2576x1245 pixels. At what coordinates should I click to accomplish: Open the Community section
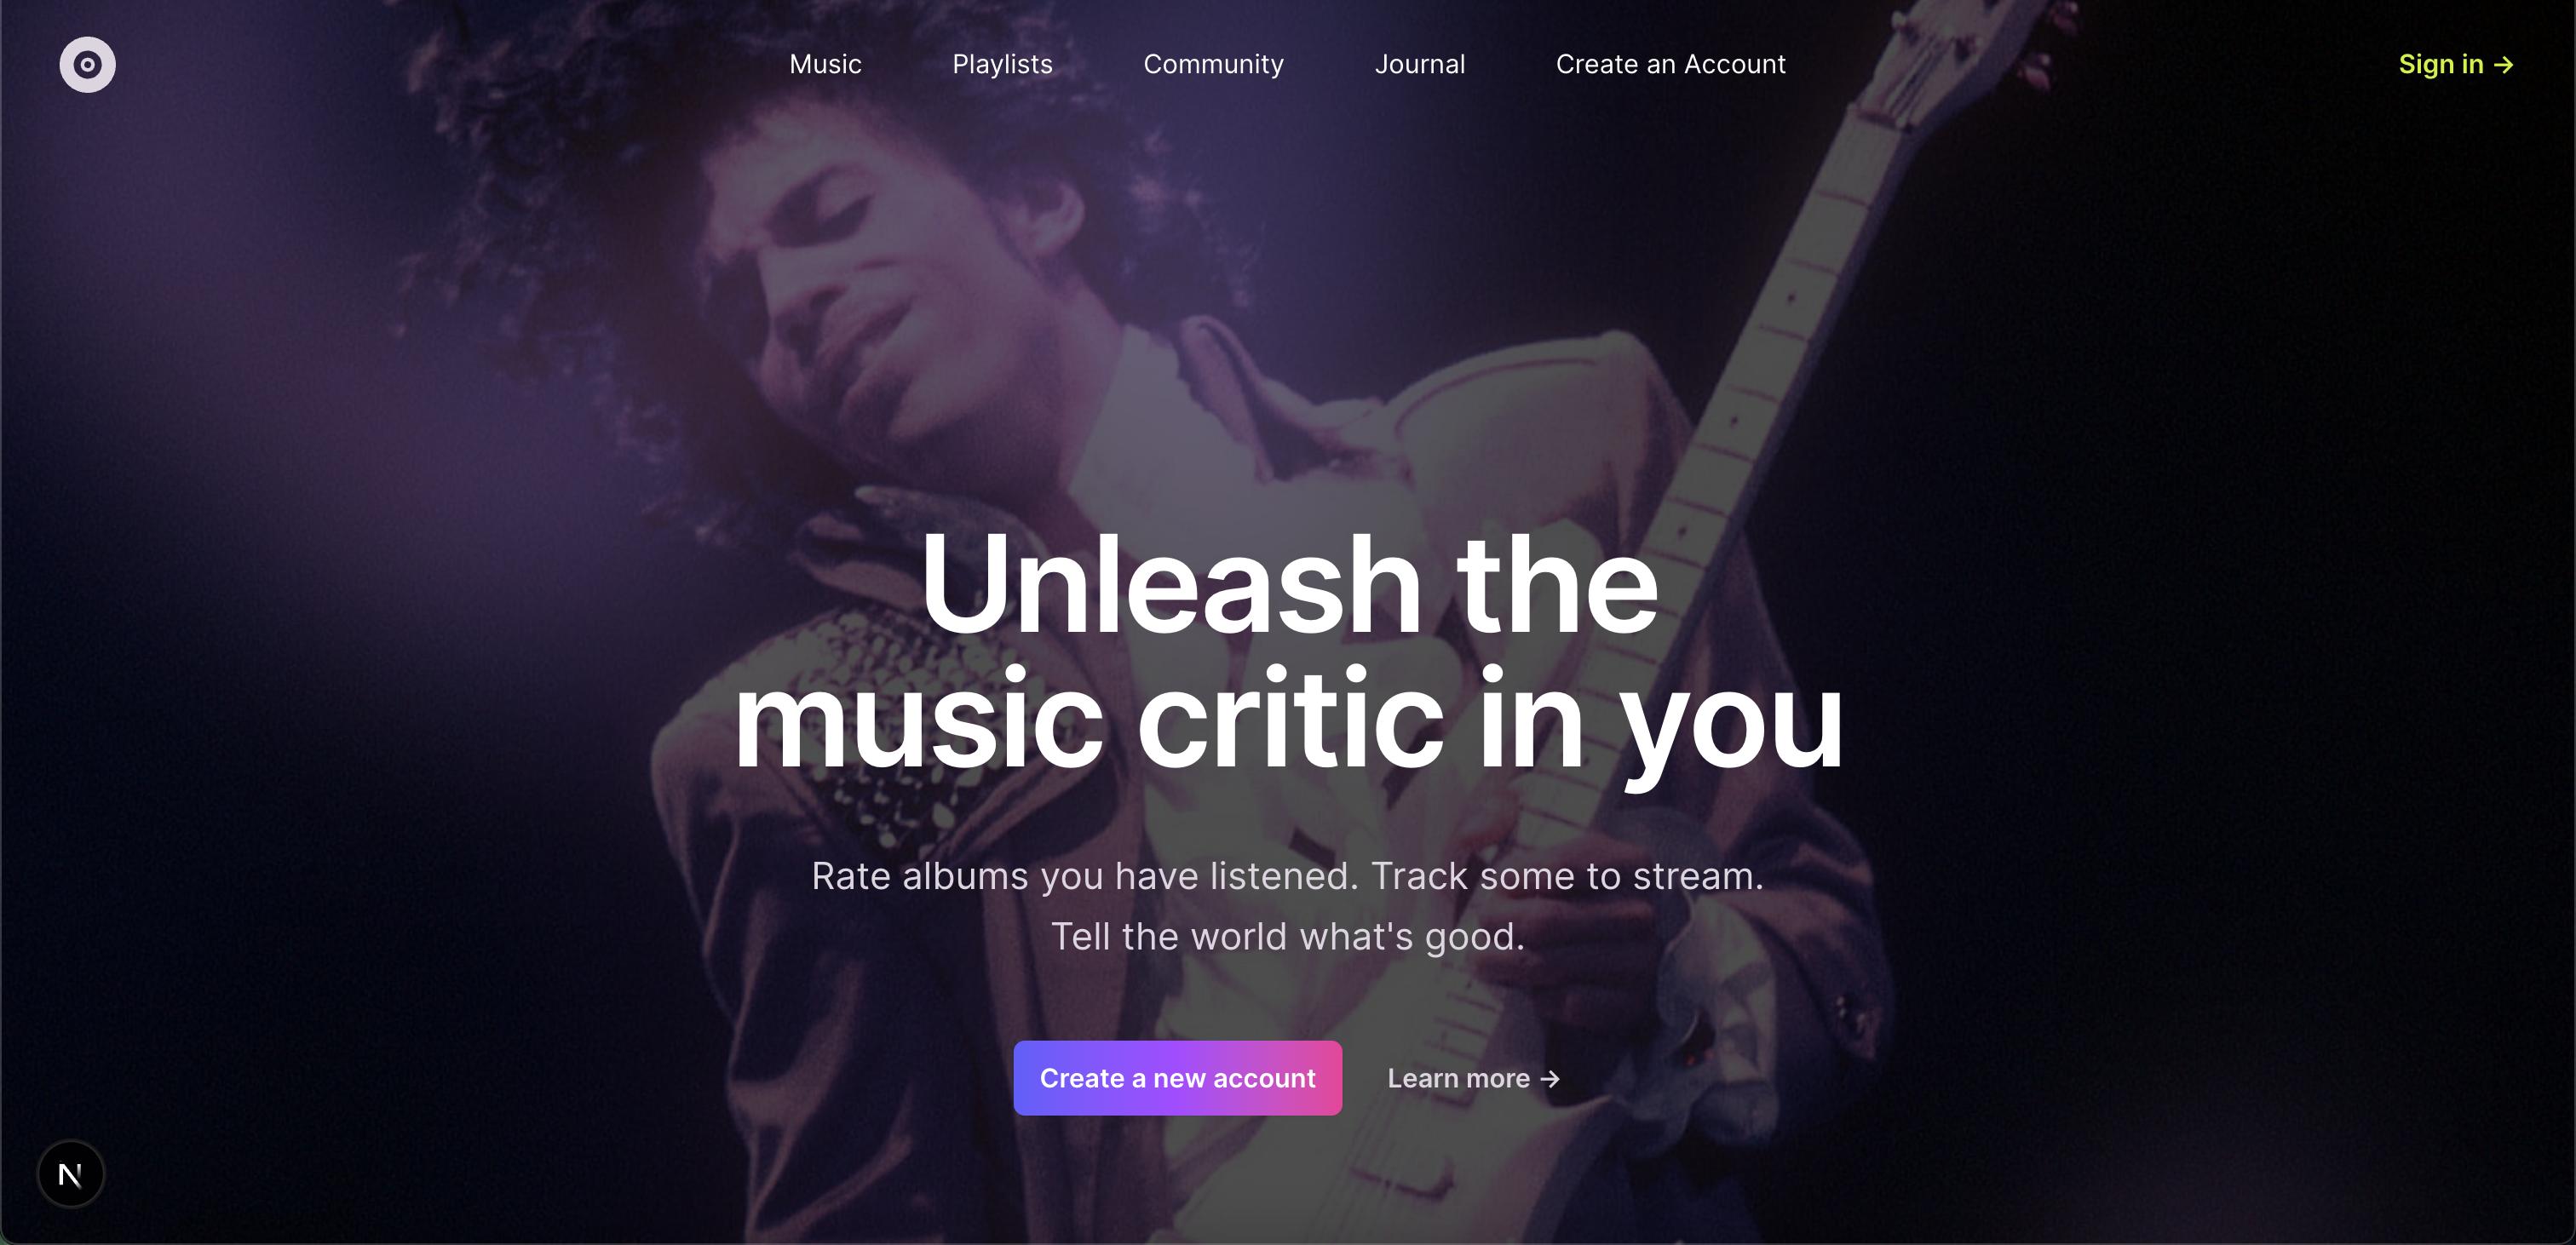click(1213, 64)
